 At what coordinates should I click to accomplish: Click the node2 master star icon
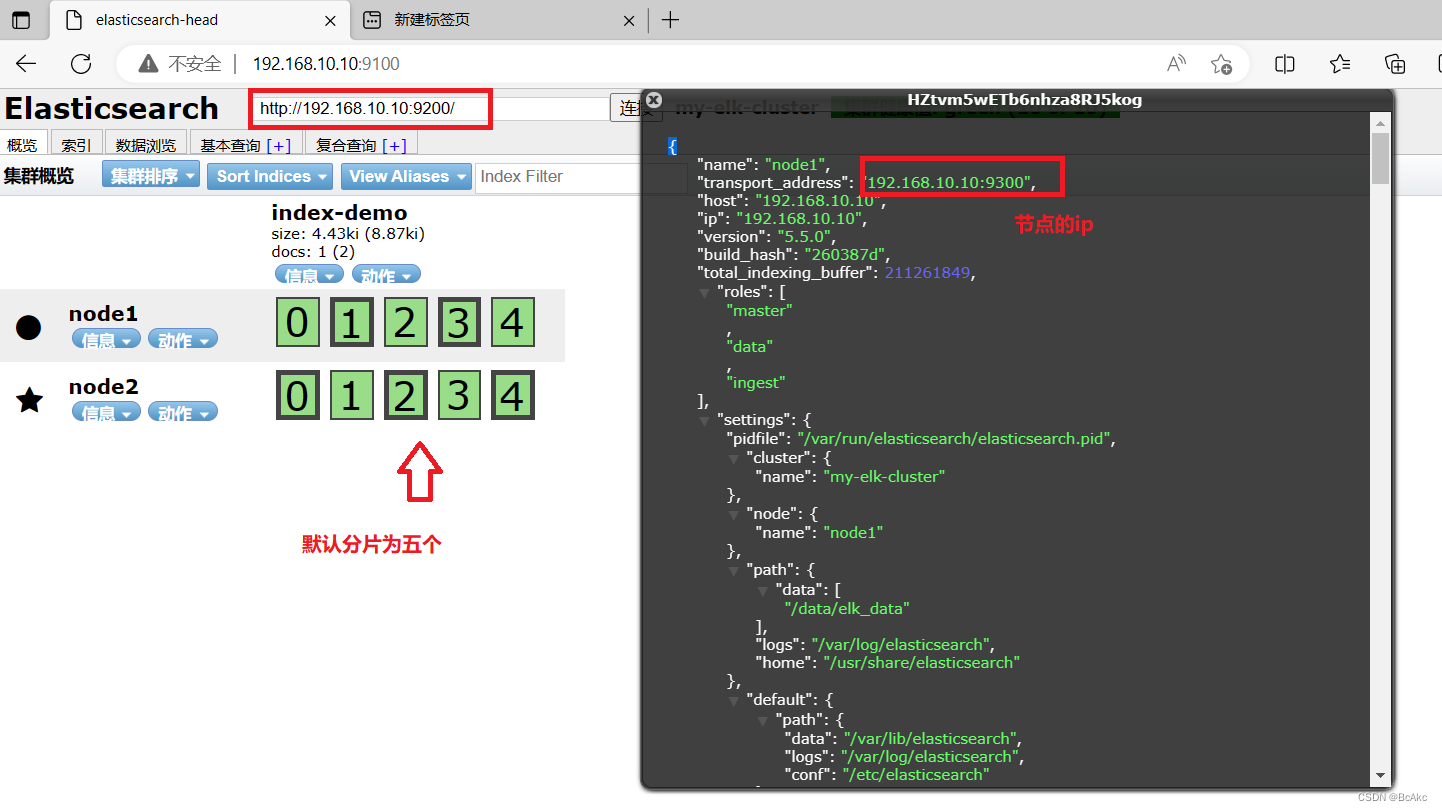29,401
